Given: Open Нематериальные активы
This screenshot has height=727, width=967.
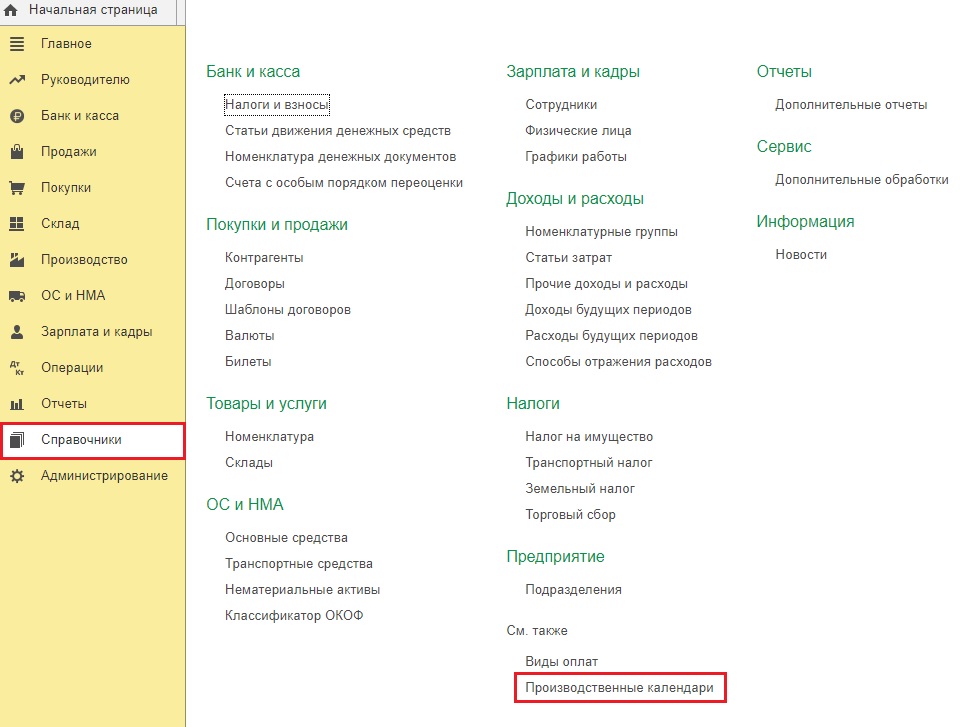Looking at the screenshot, I should coord(302,589).
